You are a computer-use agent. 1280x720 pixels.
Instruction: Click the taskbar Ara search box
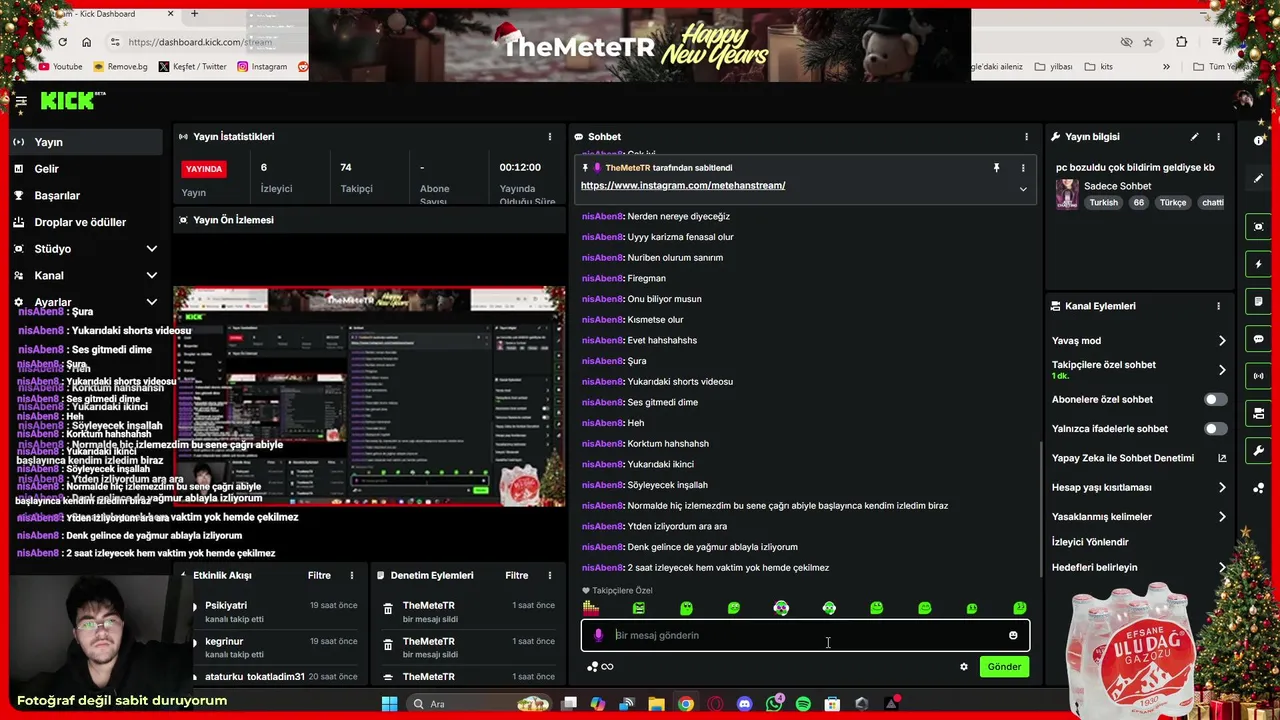478,704
